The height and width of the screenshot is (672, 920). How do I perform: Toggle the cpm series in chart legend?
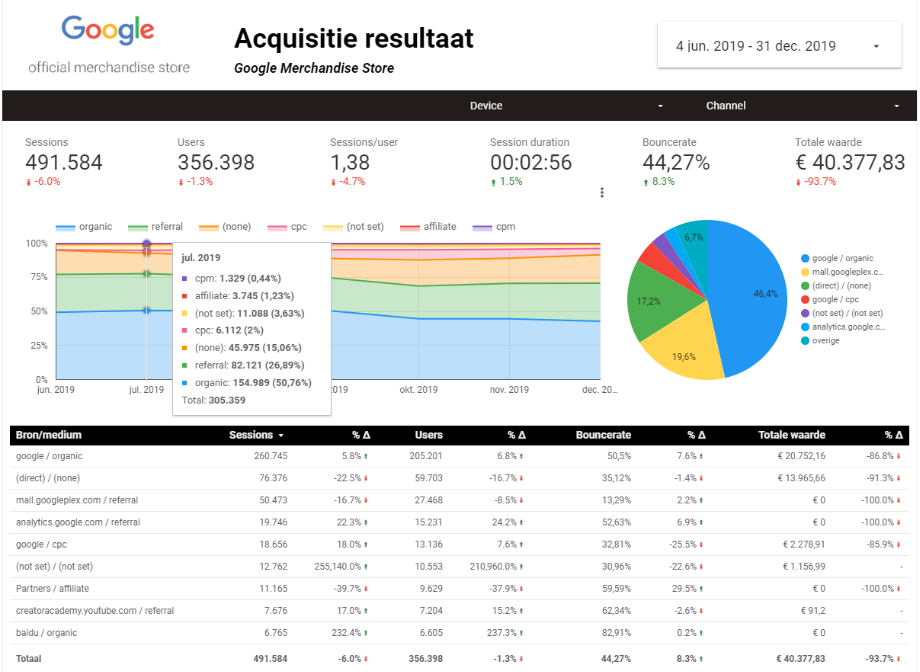pos(494,227)
